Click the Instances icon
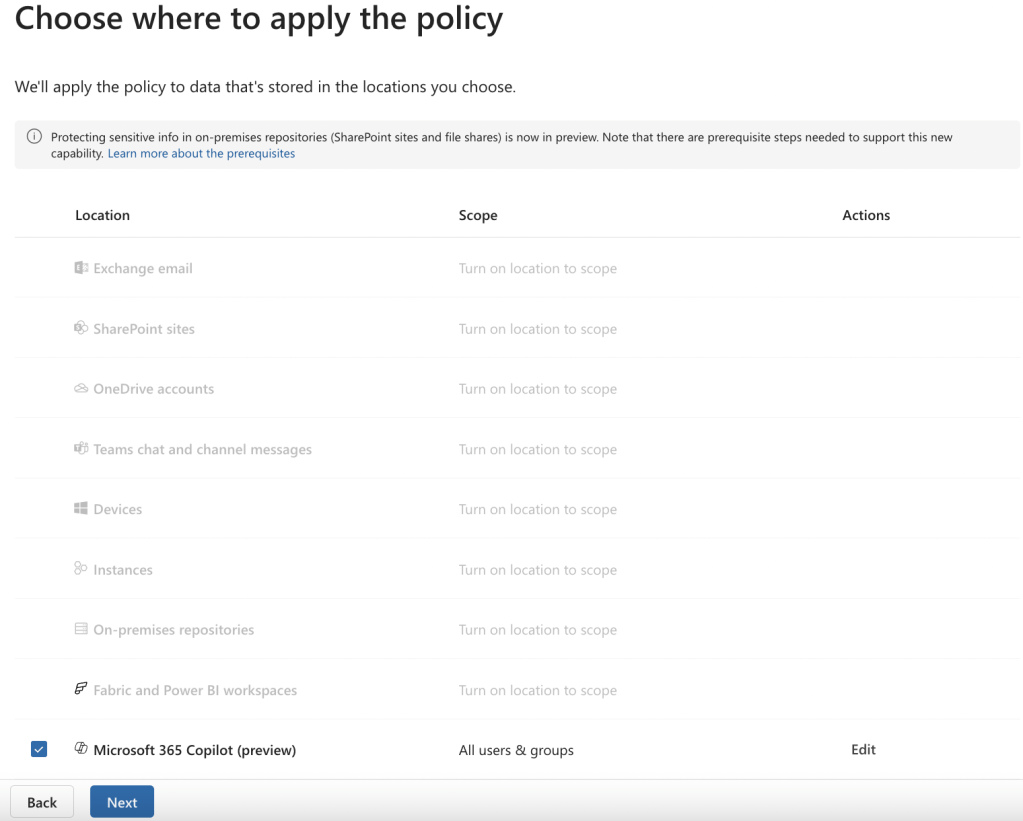The image size is (1023, 821). click(x=81, y=569)
